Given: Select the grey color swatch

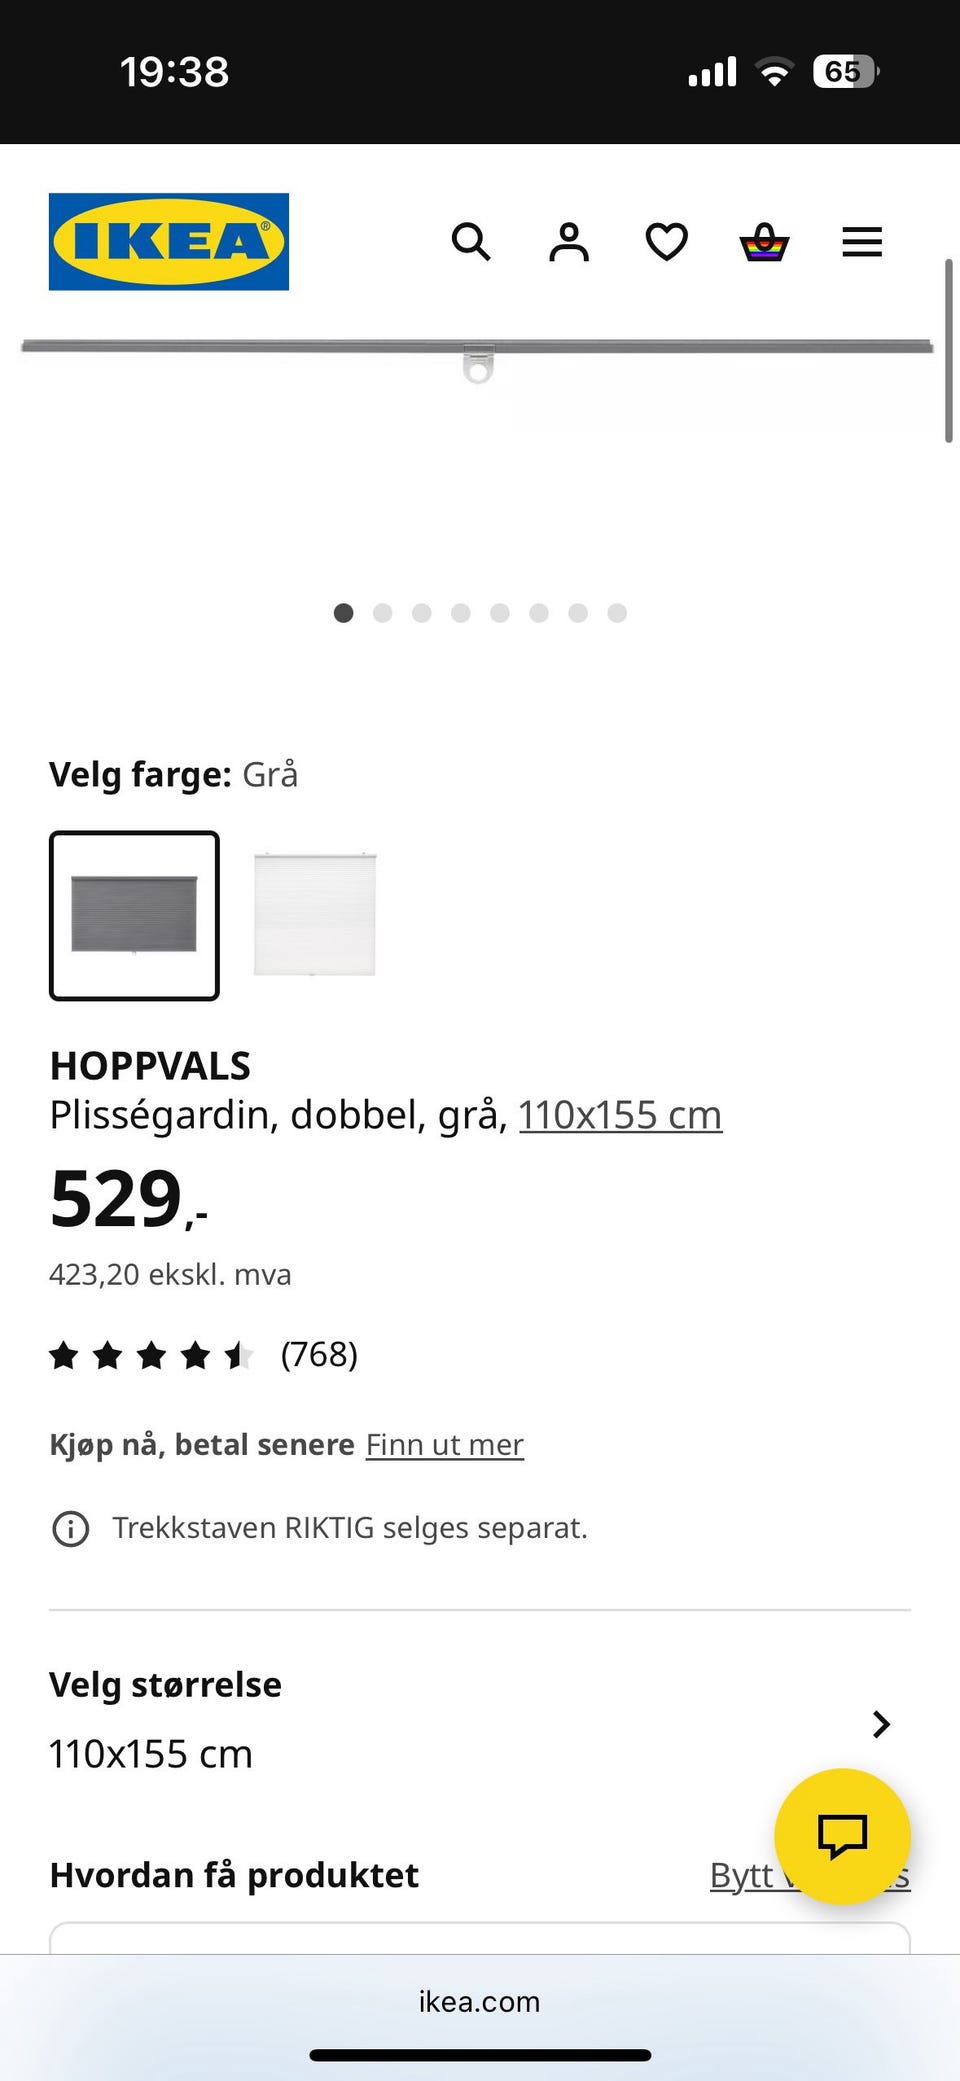Looking at the screenshot, I should (134, 915).
